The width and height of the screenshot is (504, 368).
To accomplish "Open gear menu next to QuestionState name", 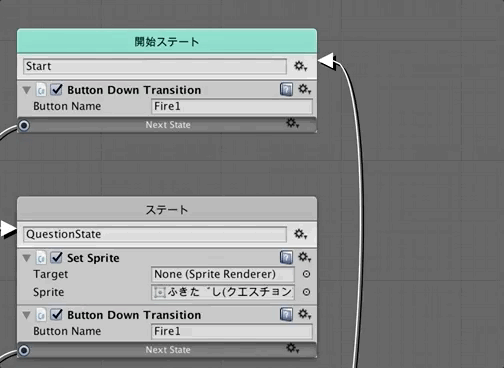I will pyautogui.click(x=300, y=234).
